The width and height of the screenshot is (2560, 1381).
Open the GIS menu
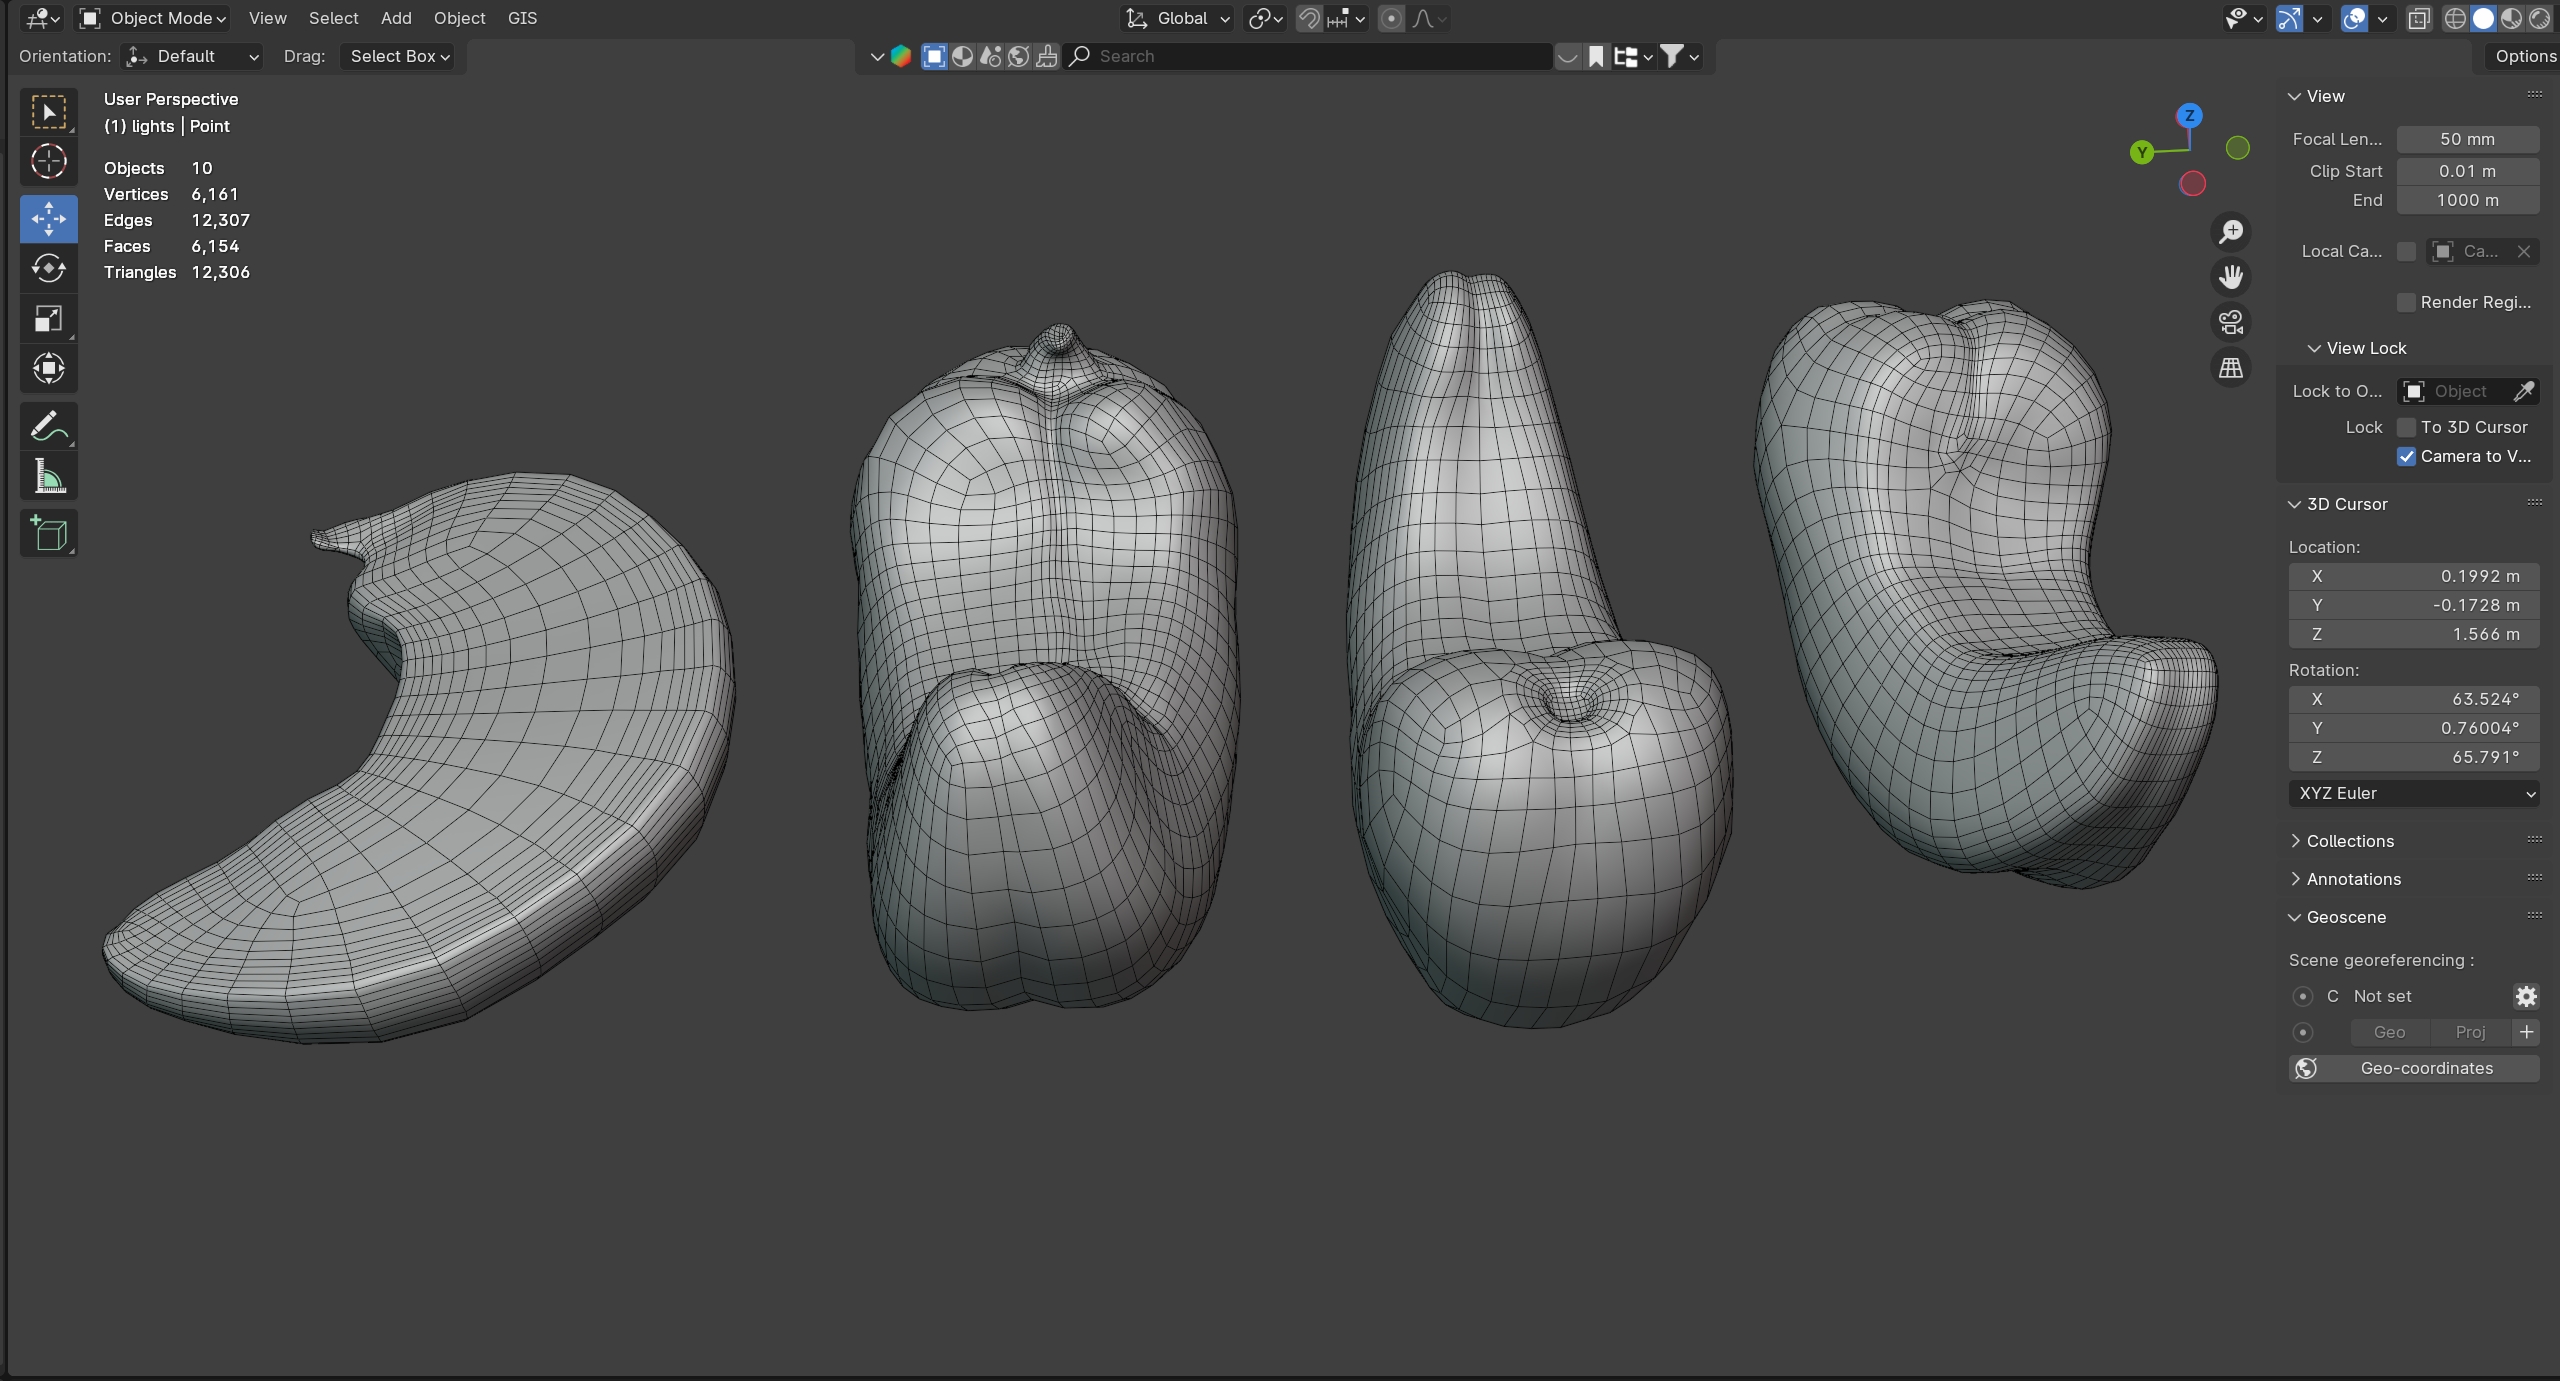point(522,18)
